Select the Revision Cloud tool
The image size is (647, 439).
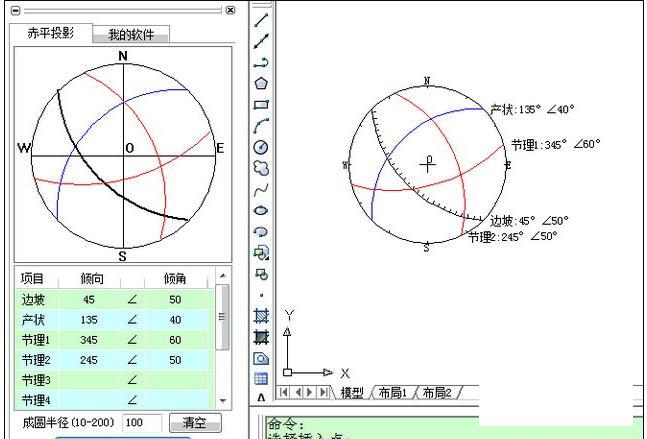(261, 168)
